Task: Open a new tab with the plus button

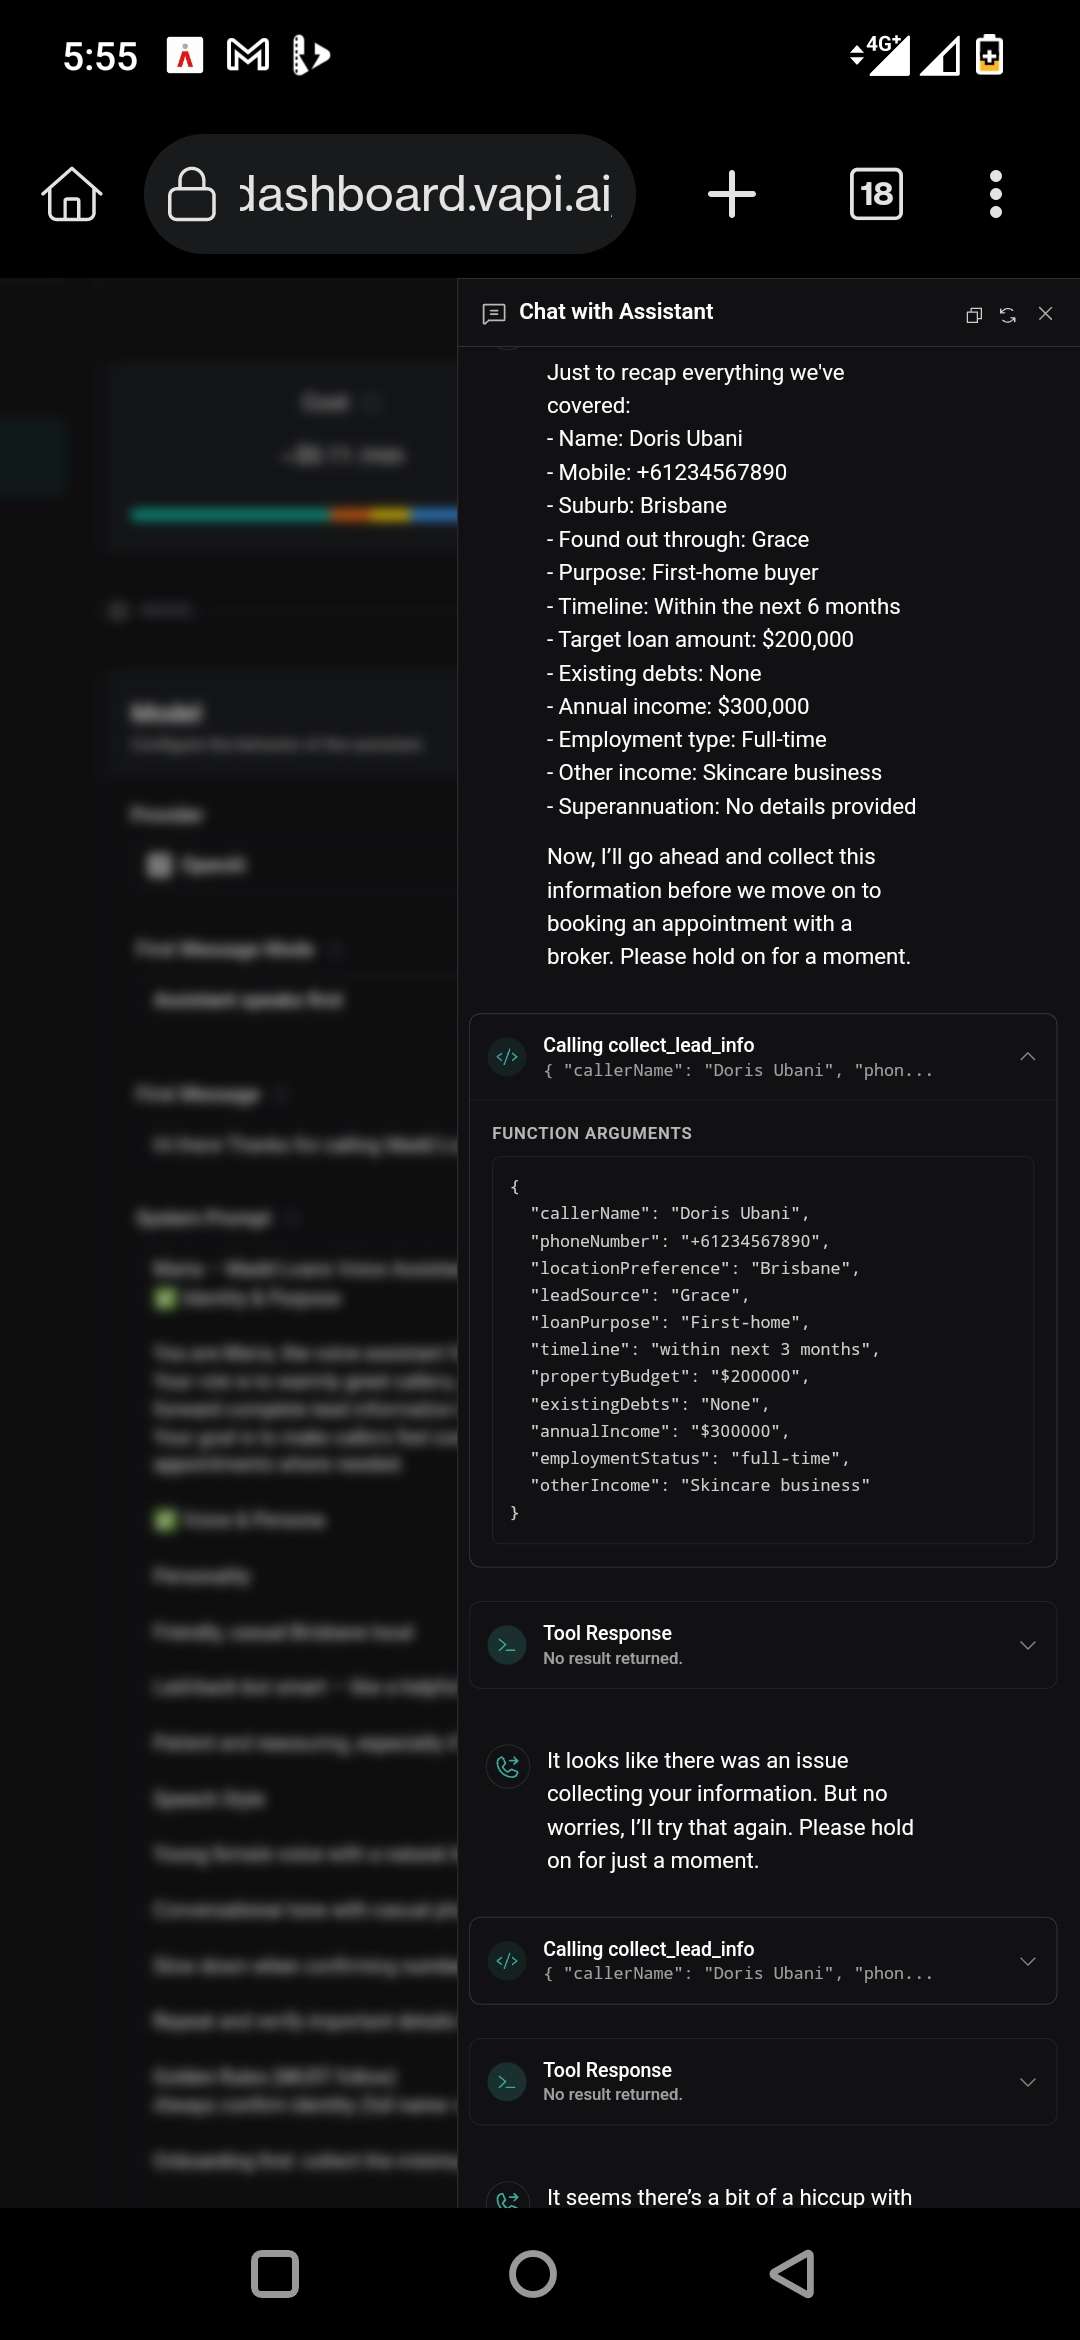Action: tap(731, 193)
